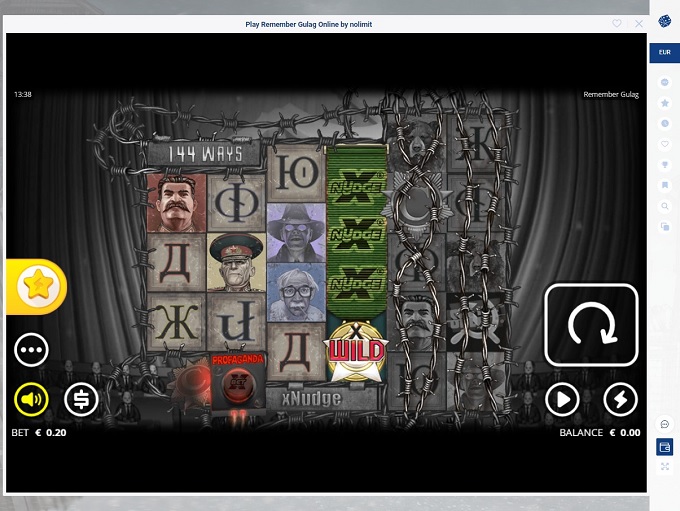Screen dimensions: 680x511
Task: Click the star icon in right sidebar
Action: [665, 103]
